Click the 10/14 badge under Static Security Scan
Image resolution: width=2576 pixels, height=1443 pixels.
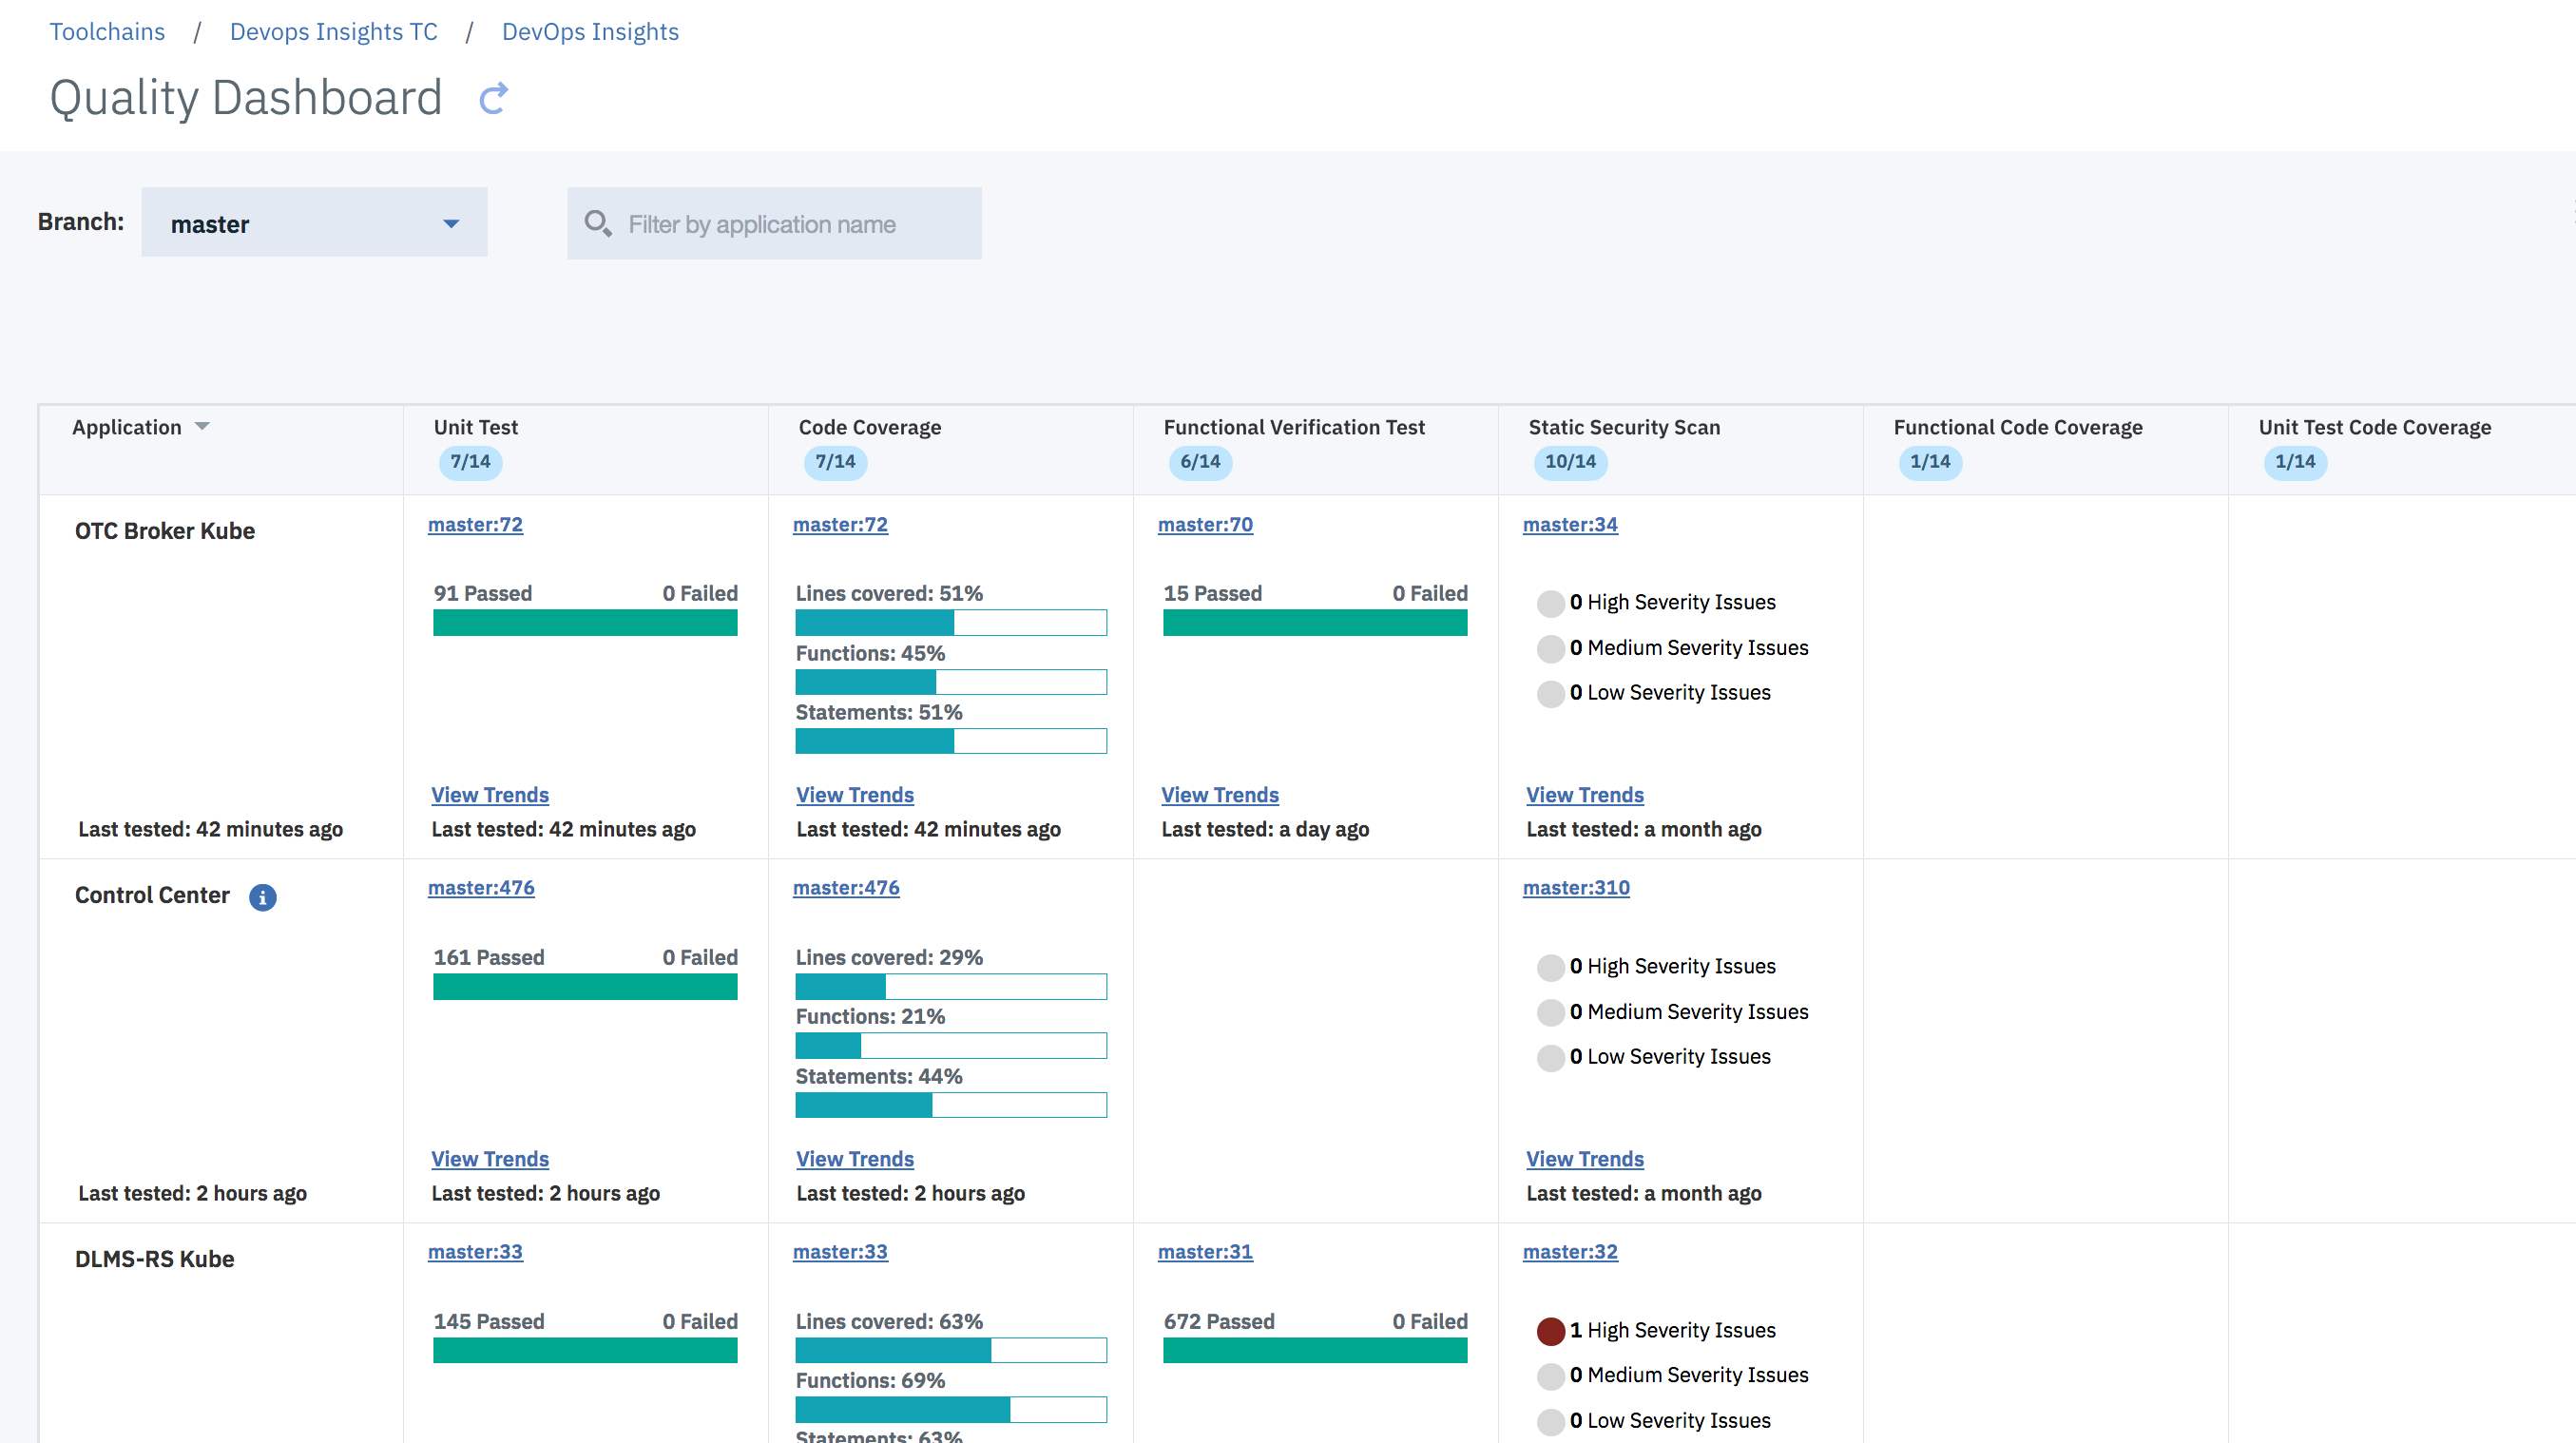pos(1569,462)
